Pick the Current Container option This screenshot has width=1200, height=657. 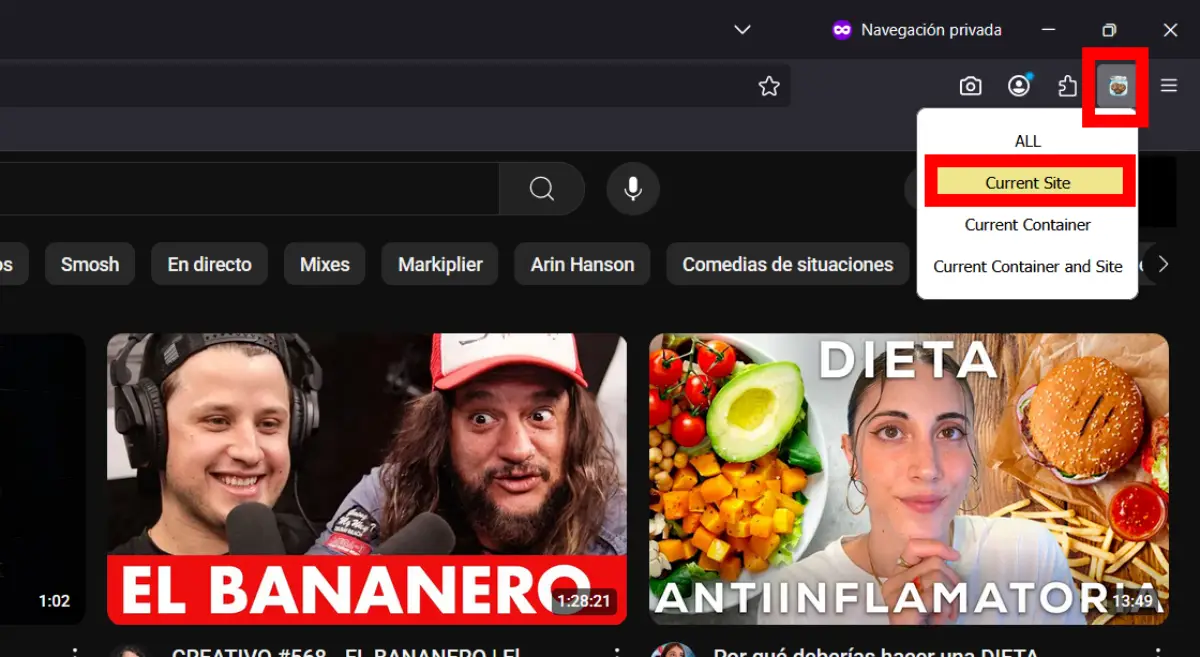click(x=1027, y=225)
